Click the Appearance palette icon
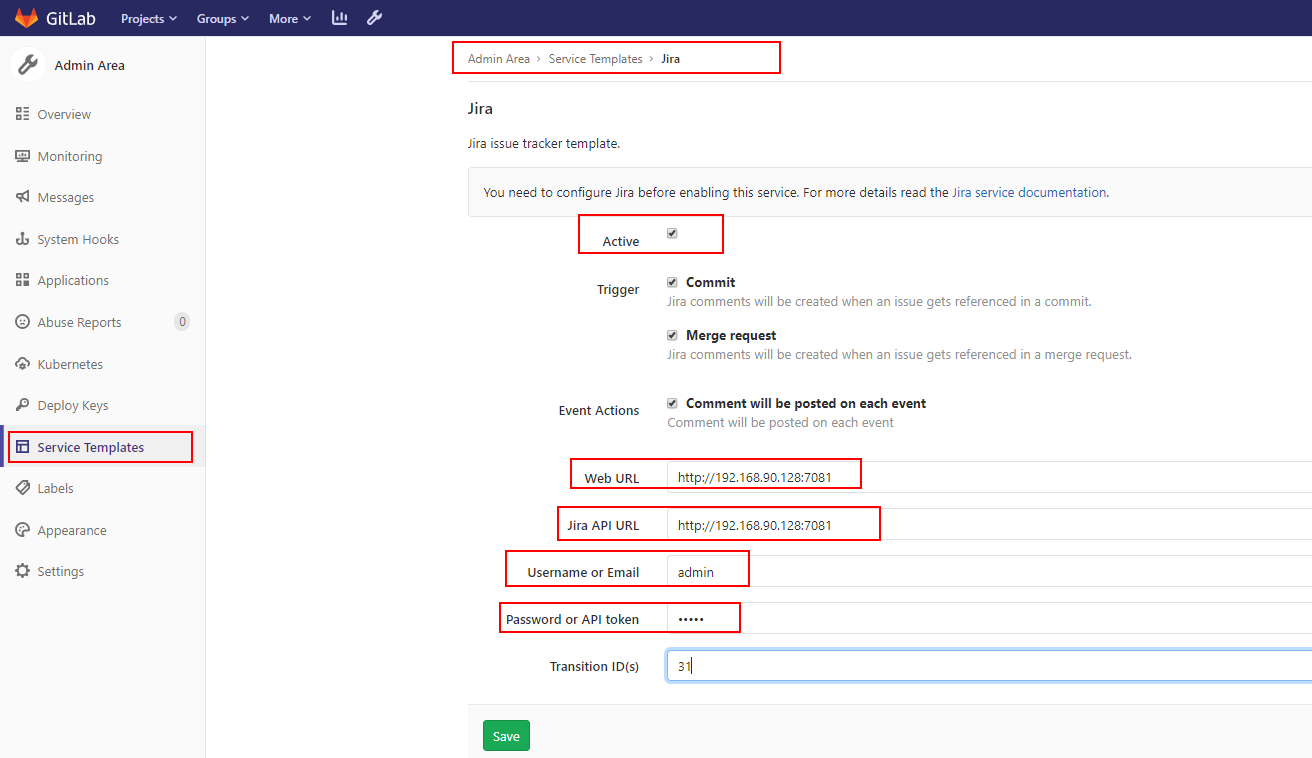This screenshot has height=758, width=1312. tap(22, 530)
